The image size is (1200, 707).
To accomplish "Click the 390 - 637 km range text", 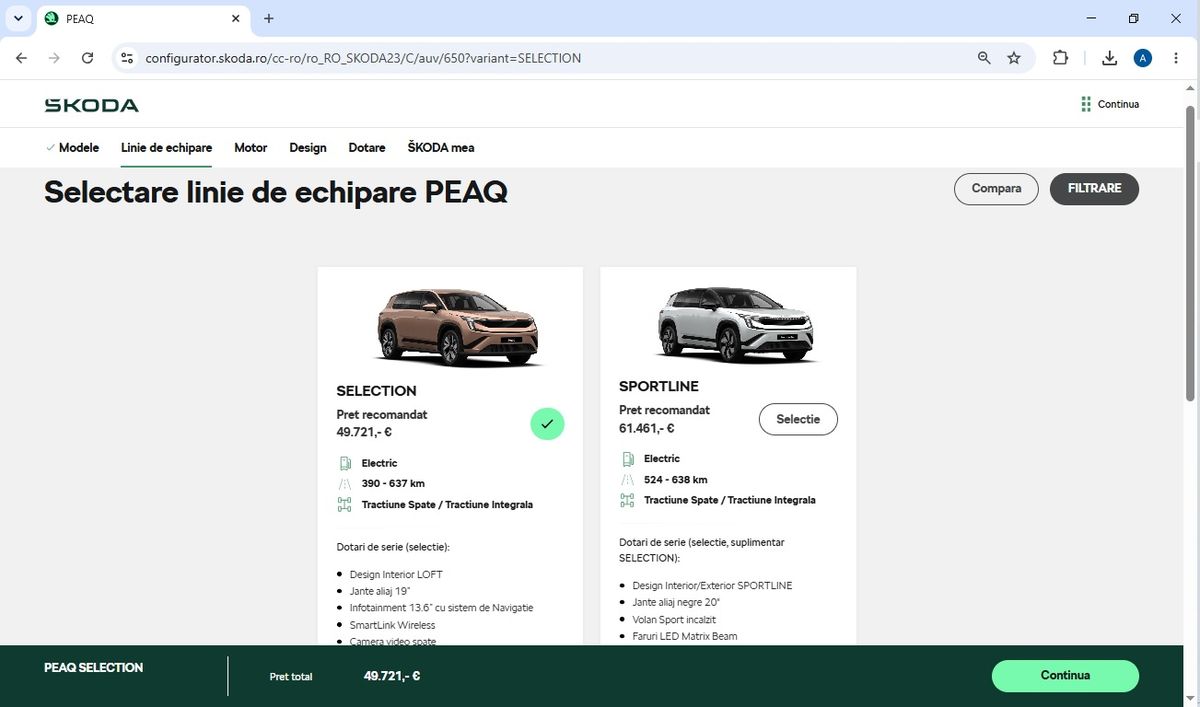I will coord(393,484).
